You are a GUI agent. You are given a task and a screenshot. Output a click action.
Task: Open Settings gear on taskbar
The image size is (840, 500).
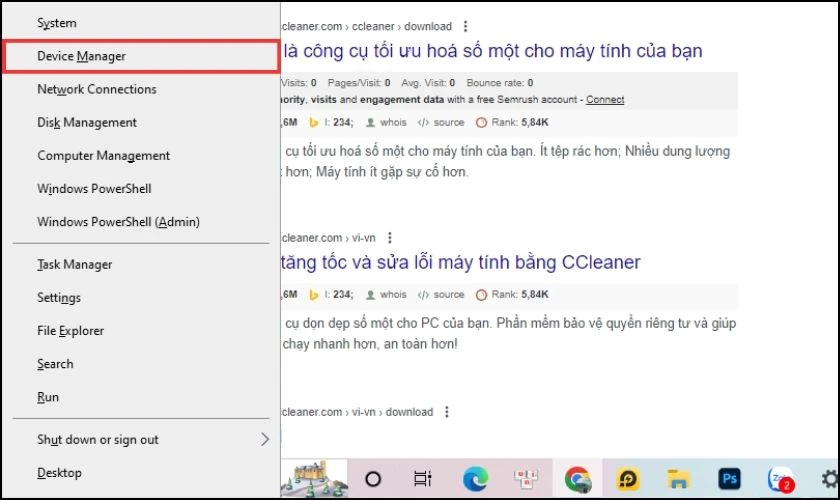830,479
